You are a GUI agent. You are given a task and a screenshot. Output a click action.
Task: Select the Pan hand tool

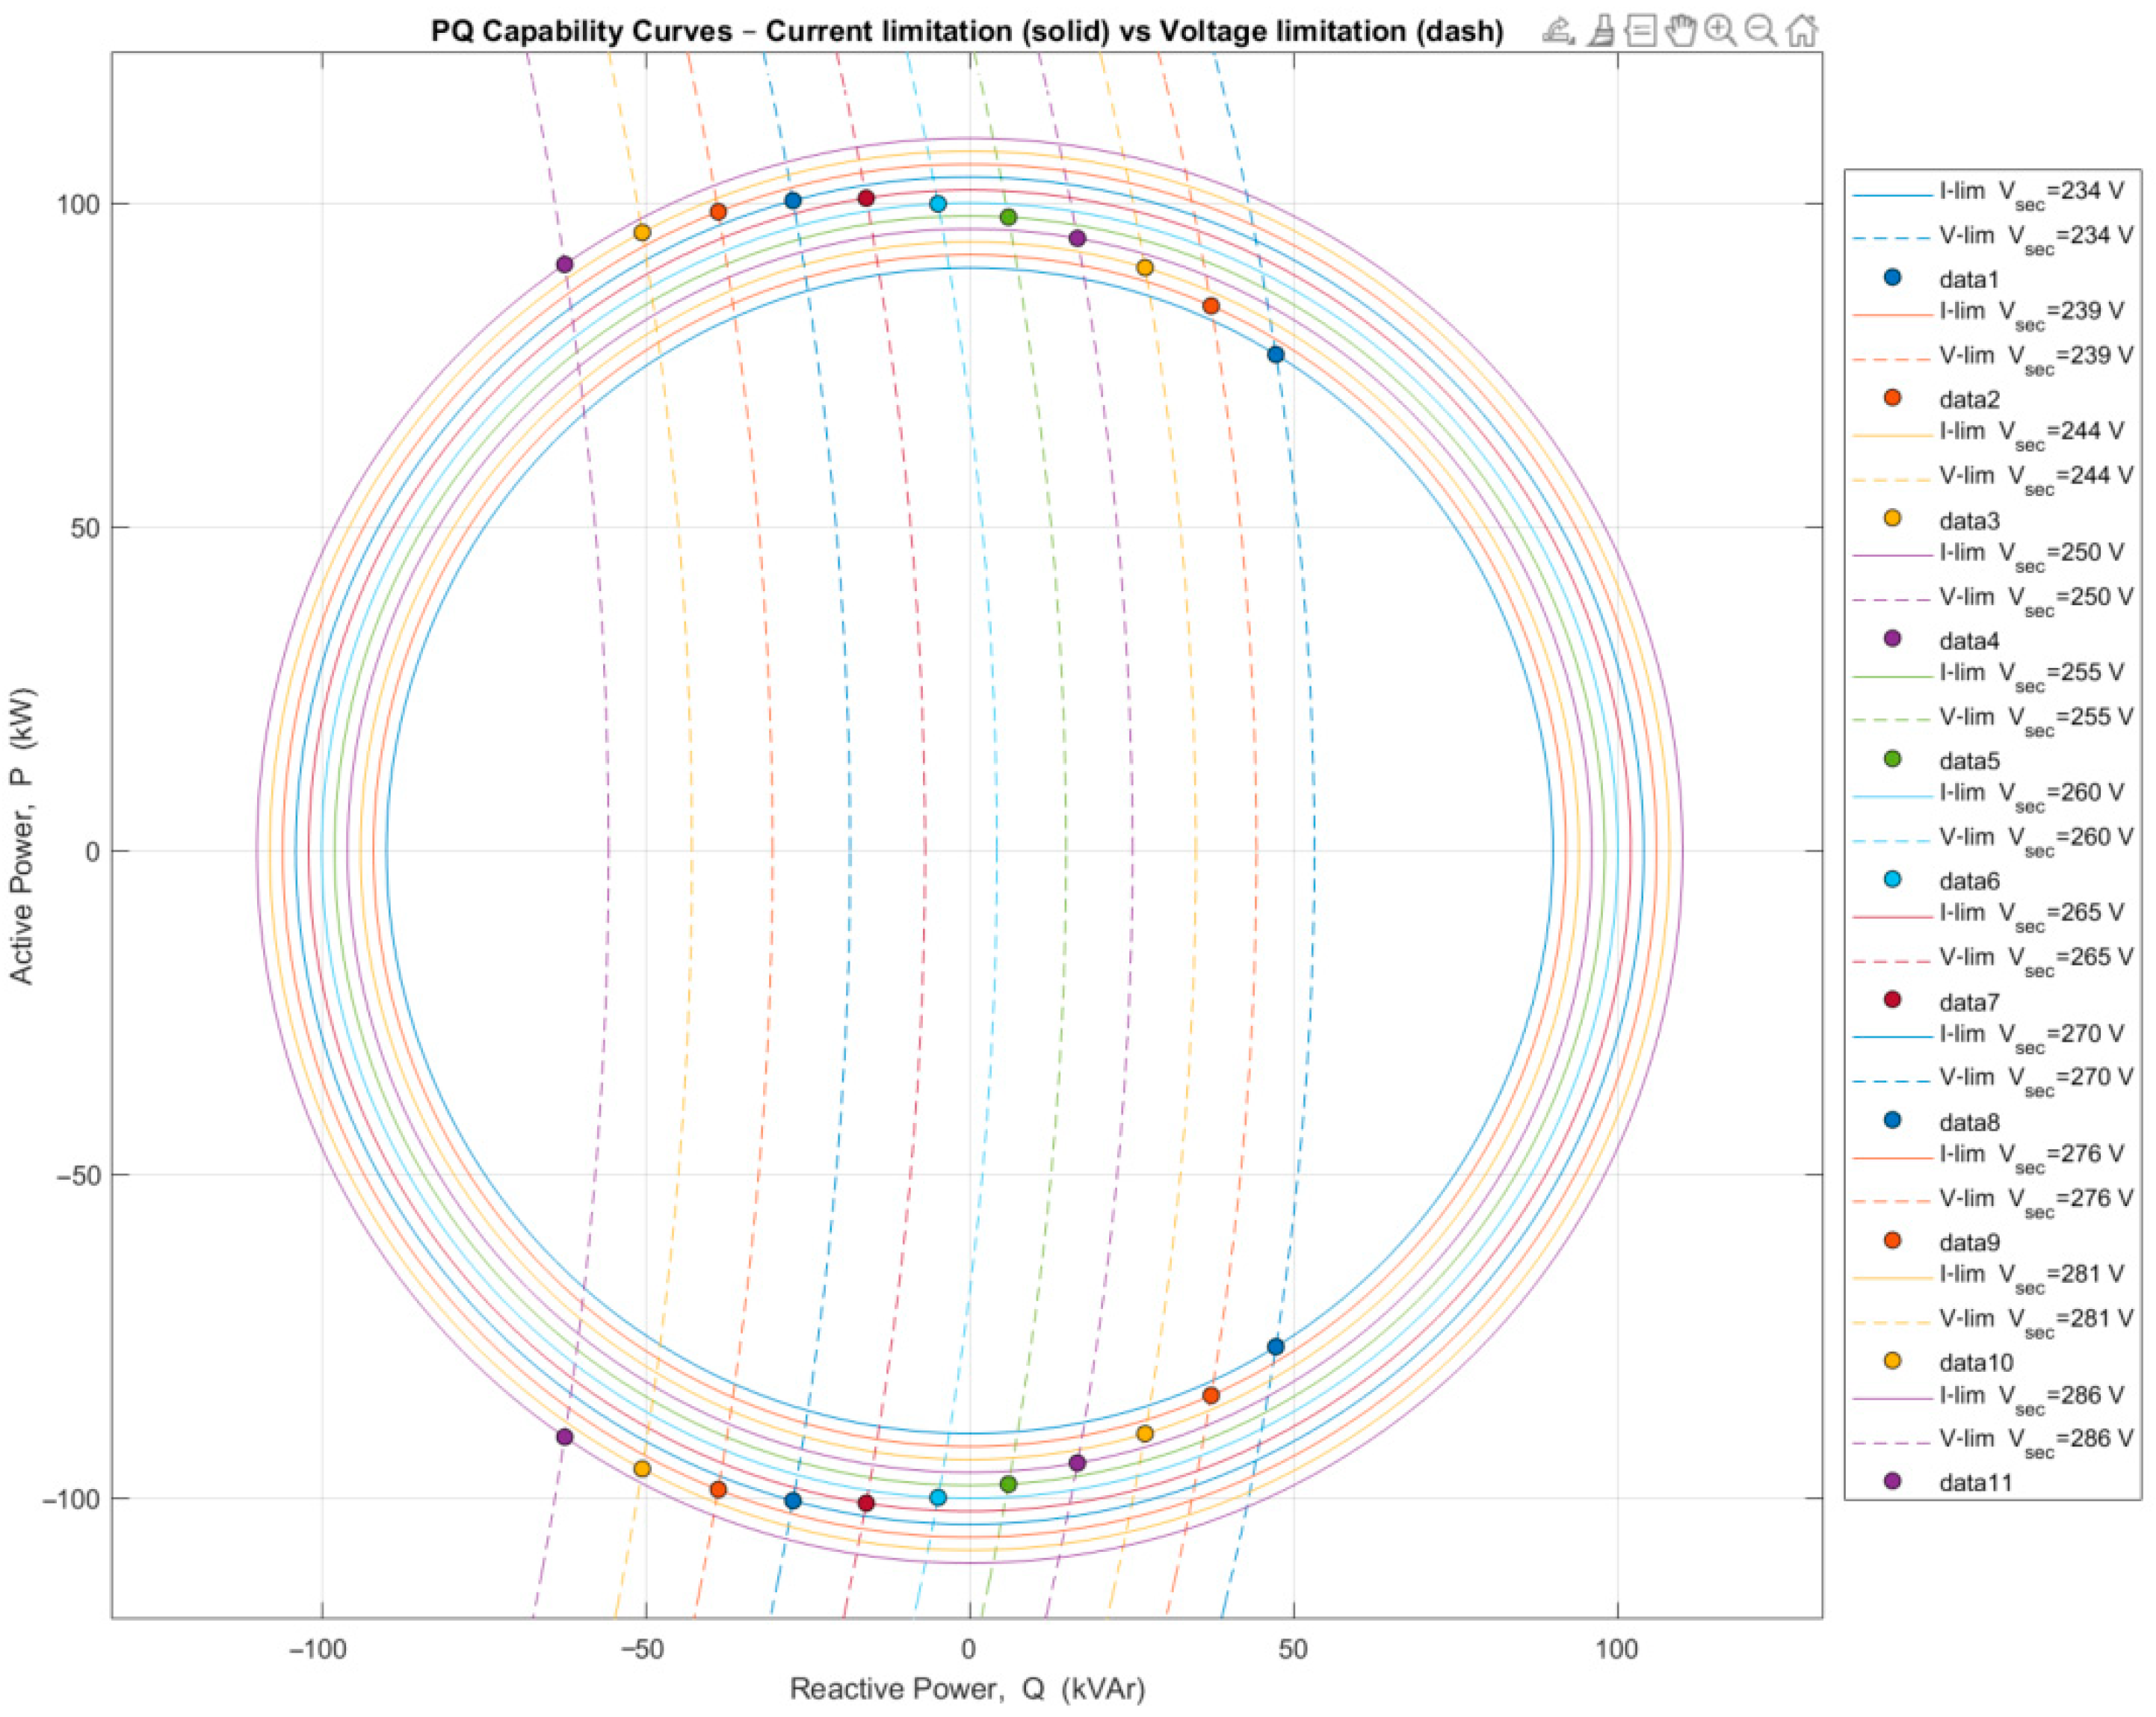[x=1681, y=31]
